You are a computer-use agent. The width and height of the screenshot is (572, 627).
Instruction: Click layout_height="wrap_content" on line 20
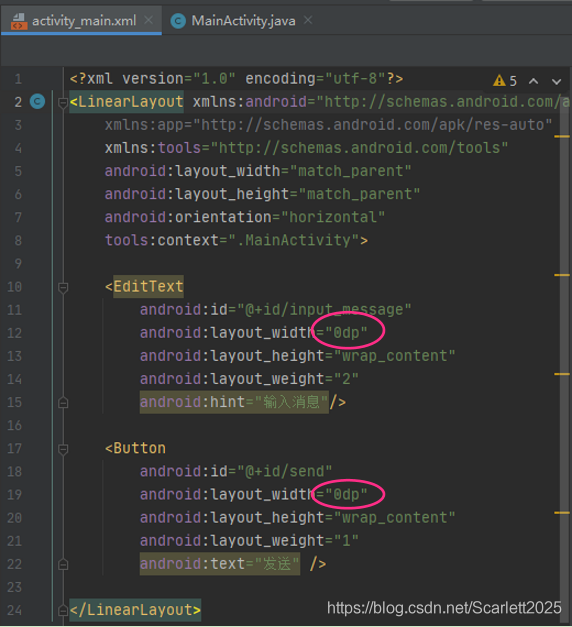coord(298,517)
